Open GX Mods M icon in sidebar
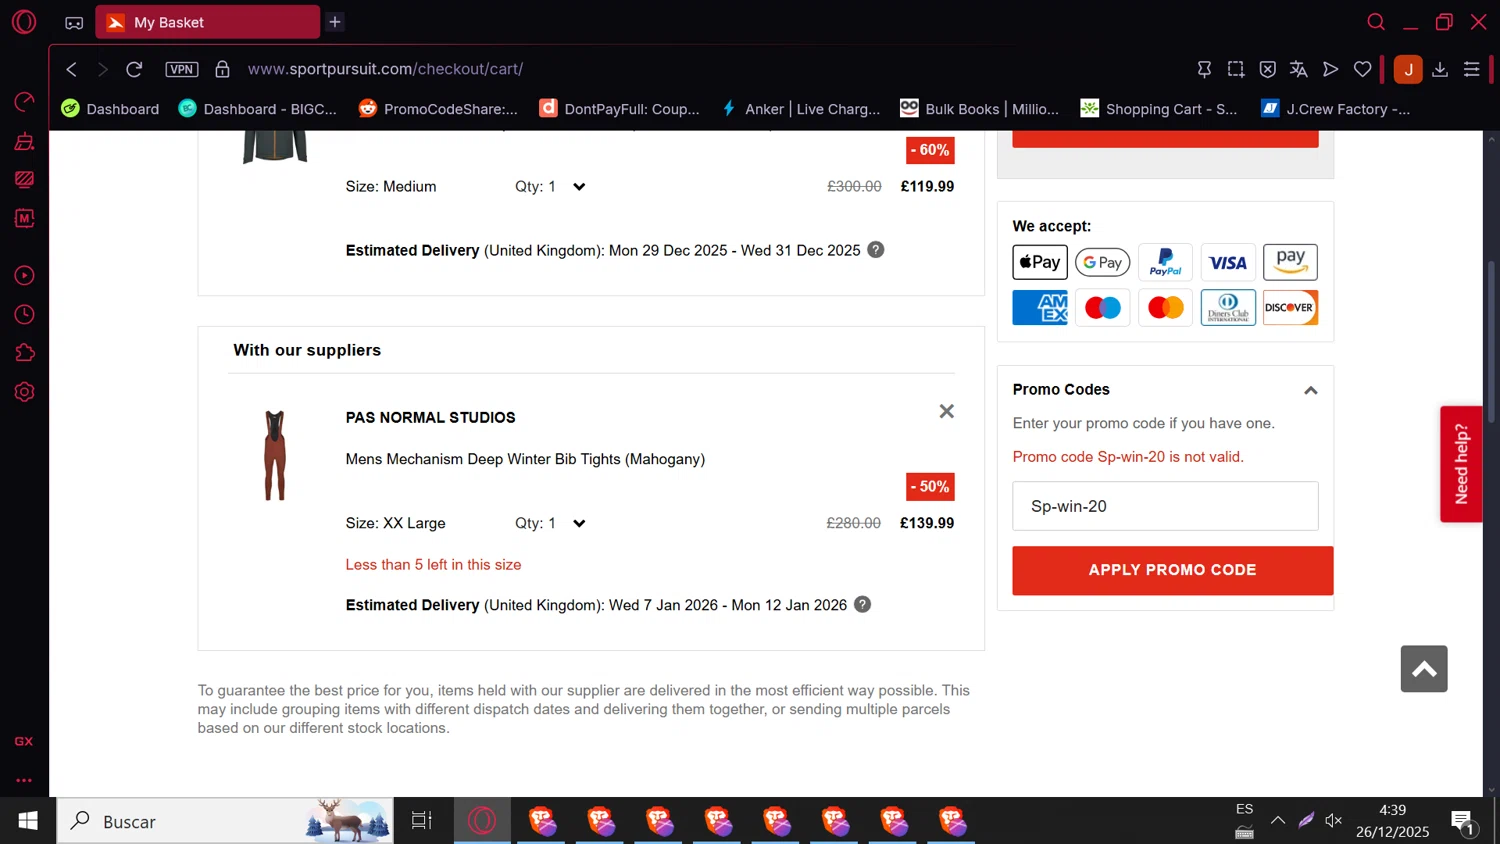The width and height of the screenshot is (1500, 844). [x=24, y=218]
